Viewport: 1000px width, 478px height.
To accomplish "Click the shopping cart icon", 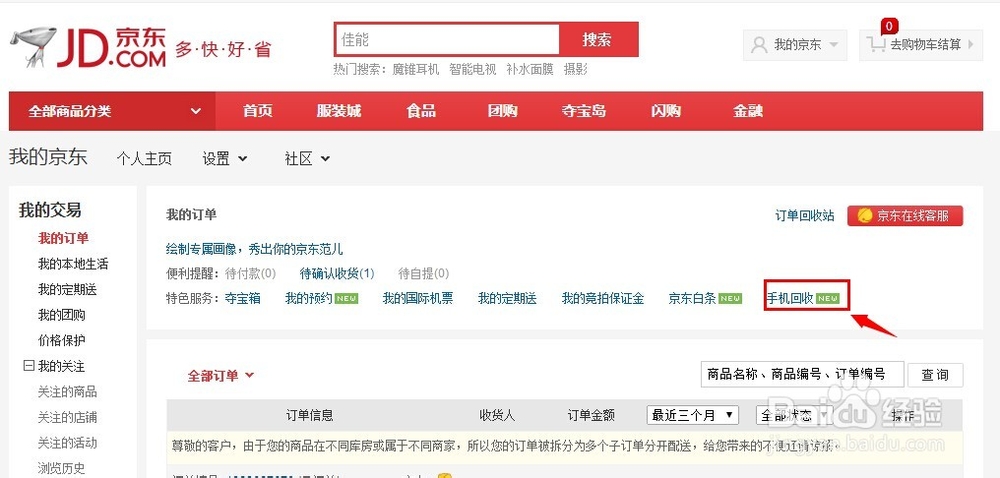I will point(876,44).
